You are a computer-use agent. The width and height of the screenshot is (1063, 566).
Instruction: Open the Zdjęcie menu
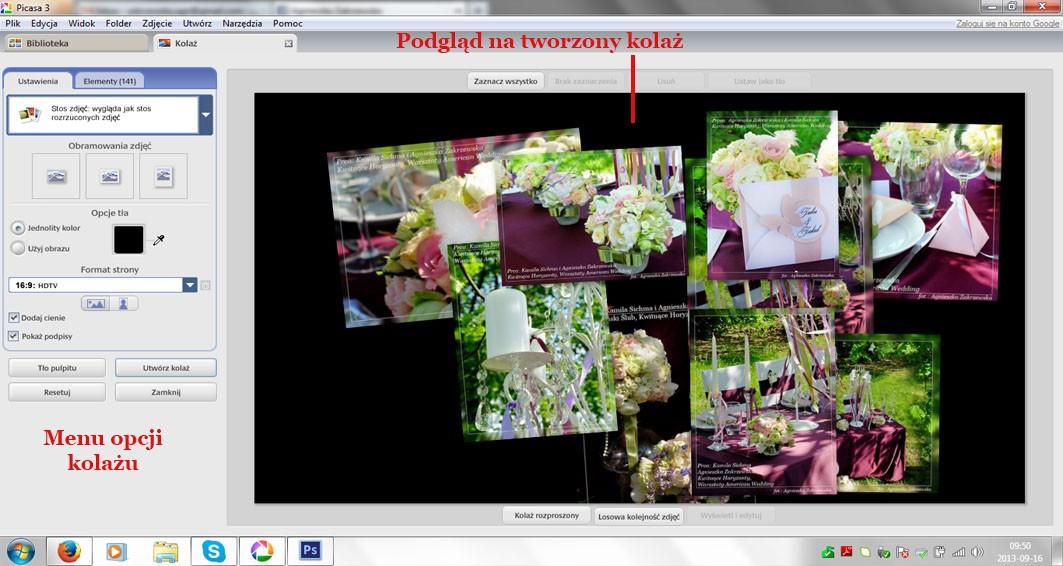[157, 23]
